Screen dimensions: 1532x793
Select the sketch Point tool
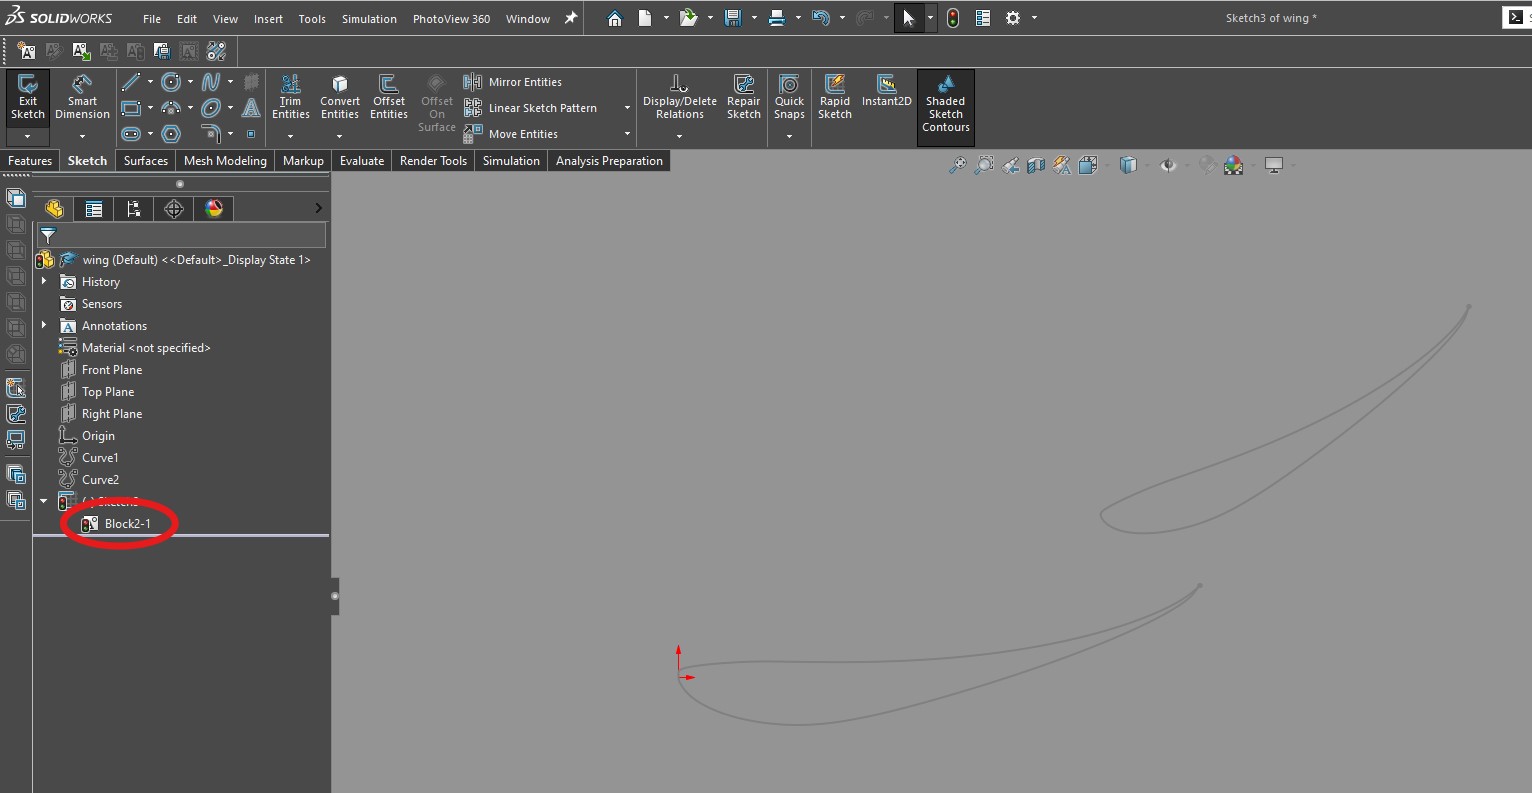pos(251,134)
